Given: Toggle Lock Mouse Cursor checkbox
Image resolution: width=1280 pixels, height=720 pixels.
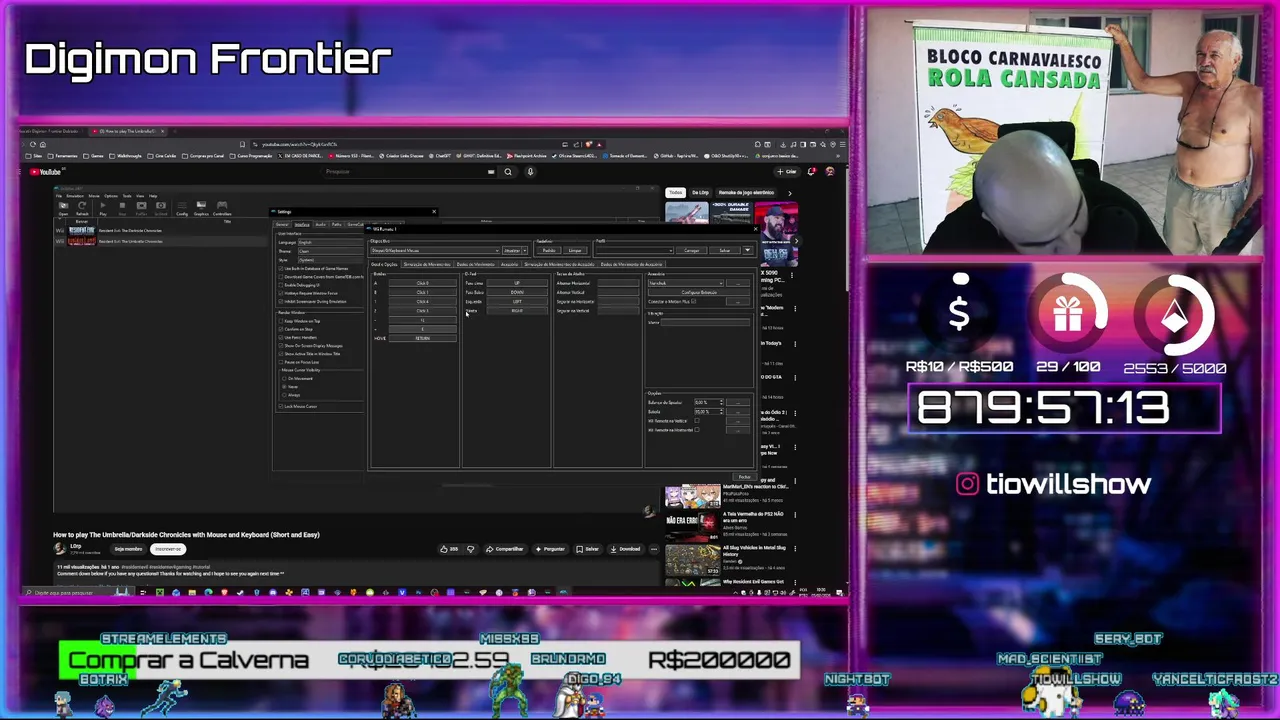Looking at the screenshot, I should pyautogui.click(x=281, y=406).
